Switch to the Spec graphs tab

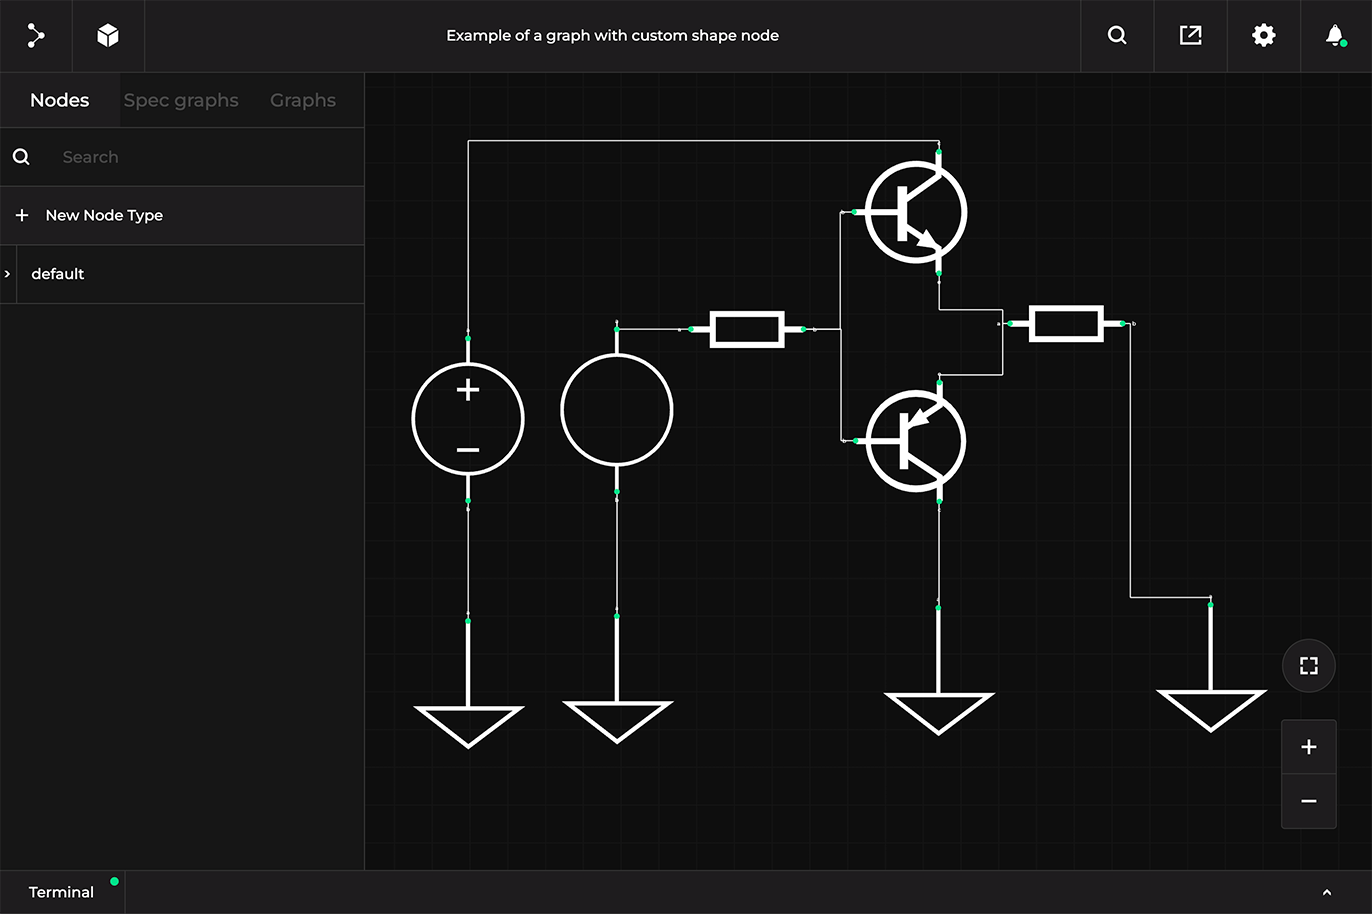point(181,100)
